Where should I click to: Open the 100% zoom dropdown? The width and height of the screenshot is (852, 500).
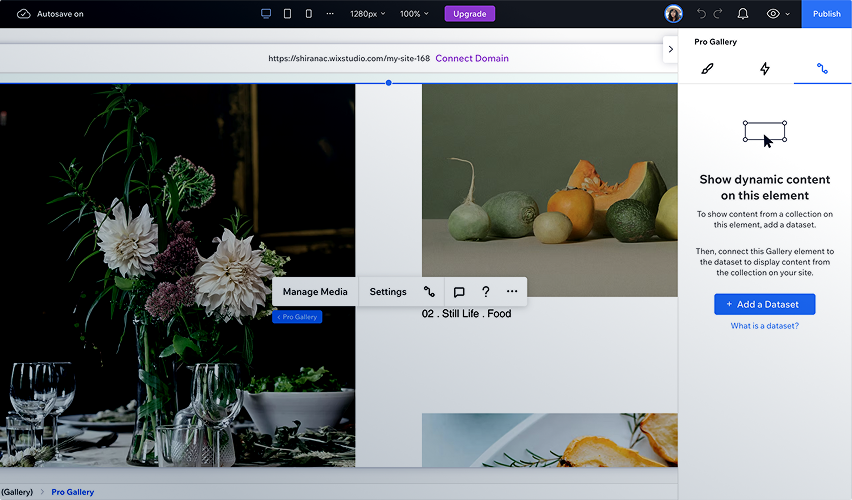coord(414,14)
